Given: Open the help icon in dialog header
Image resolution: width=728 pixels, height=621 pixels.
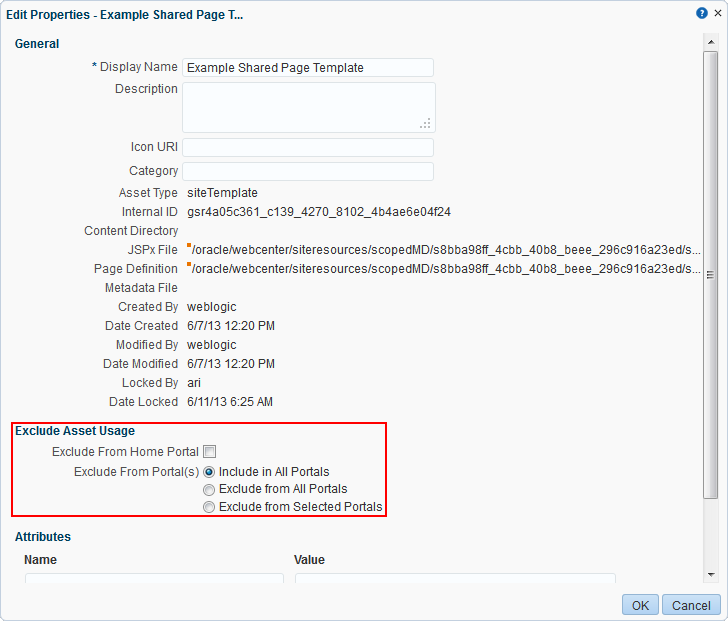Looking at the screenshot, I should tap(702, 13).
